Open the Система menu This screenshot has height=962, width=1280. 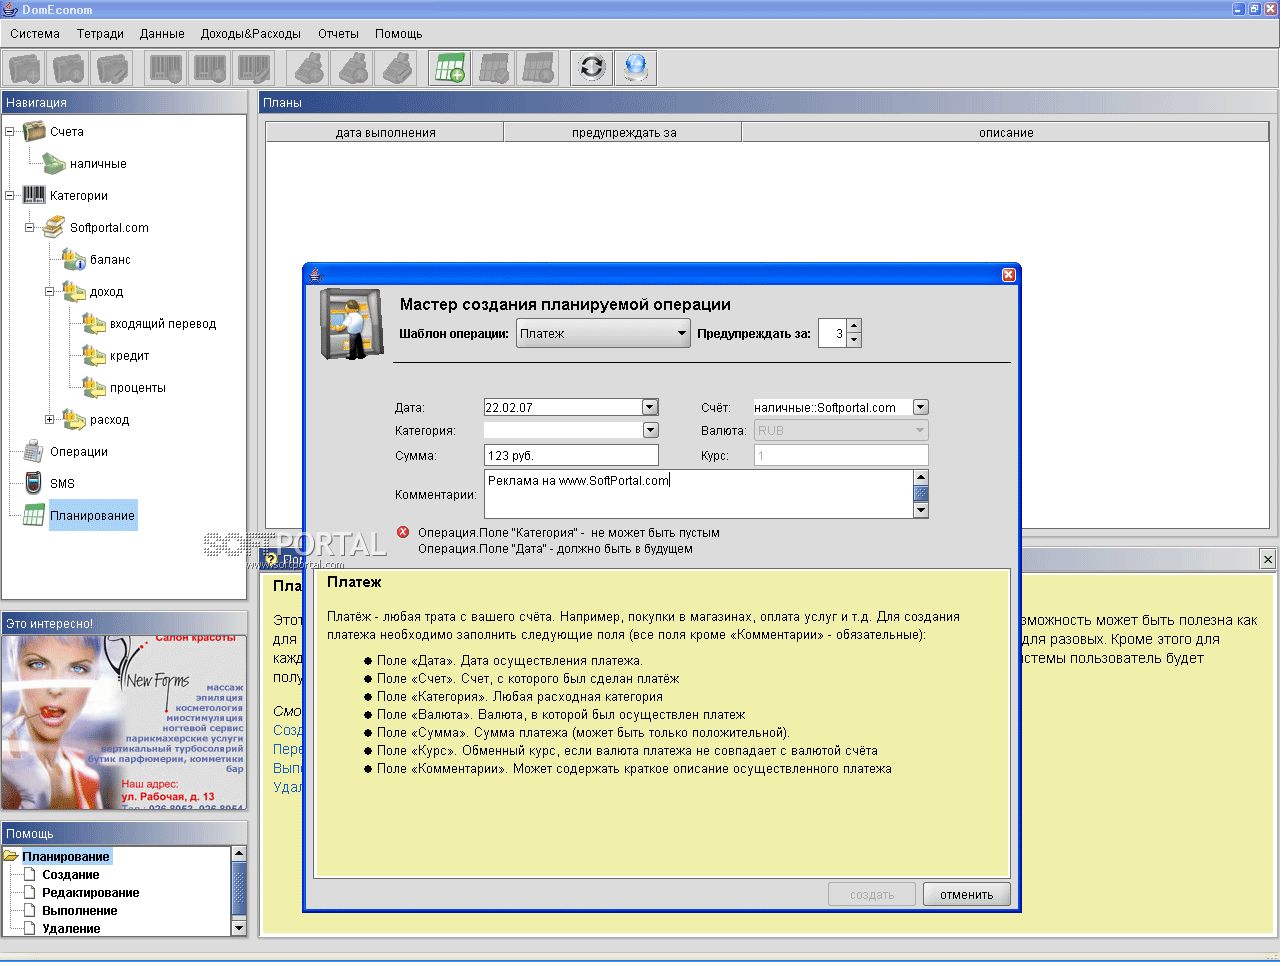pos(35,33)
